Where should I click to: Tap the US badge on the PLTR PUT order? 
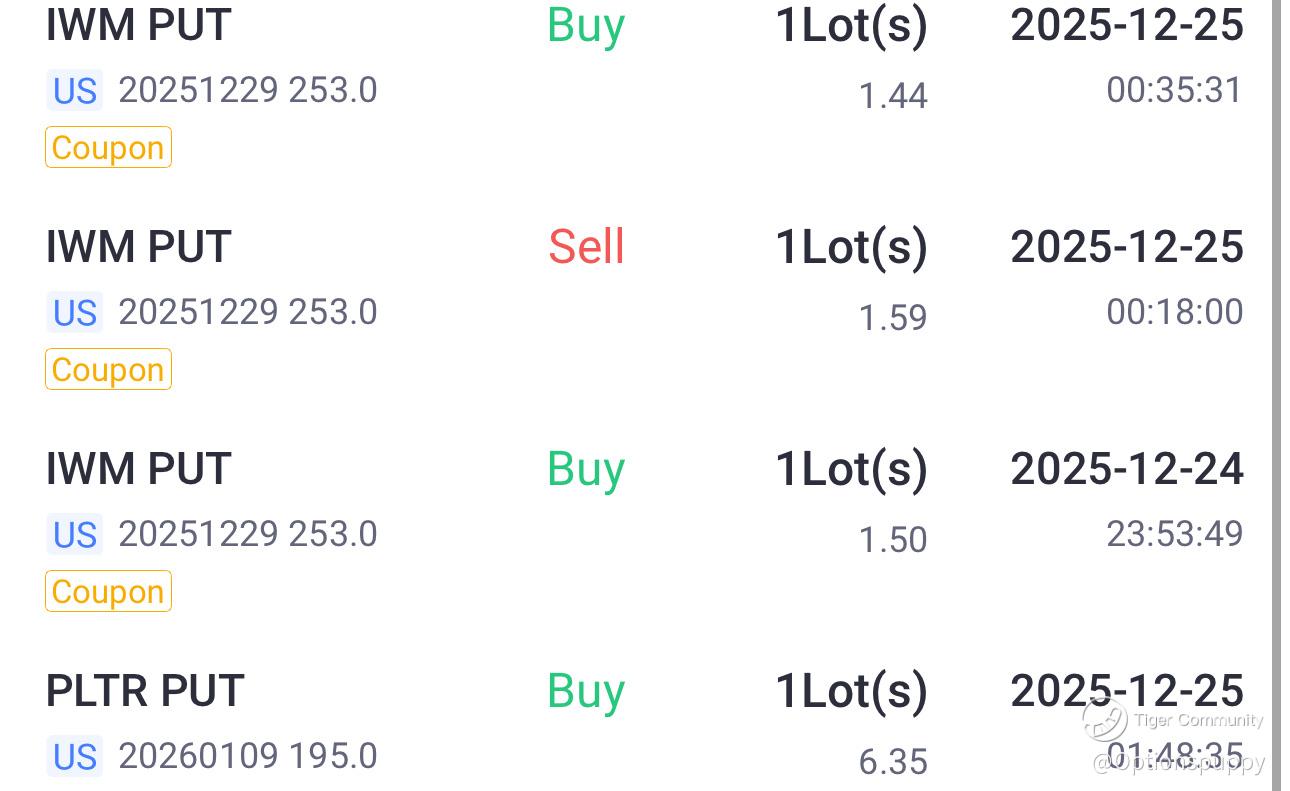pos(74,757)
